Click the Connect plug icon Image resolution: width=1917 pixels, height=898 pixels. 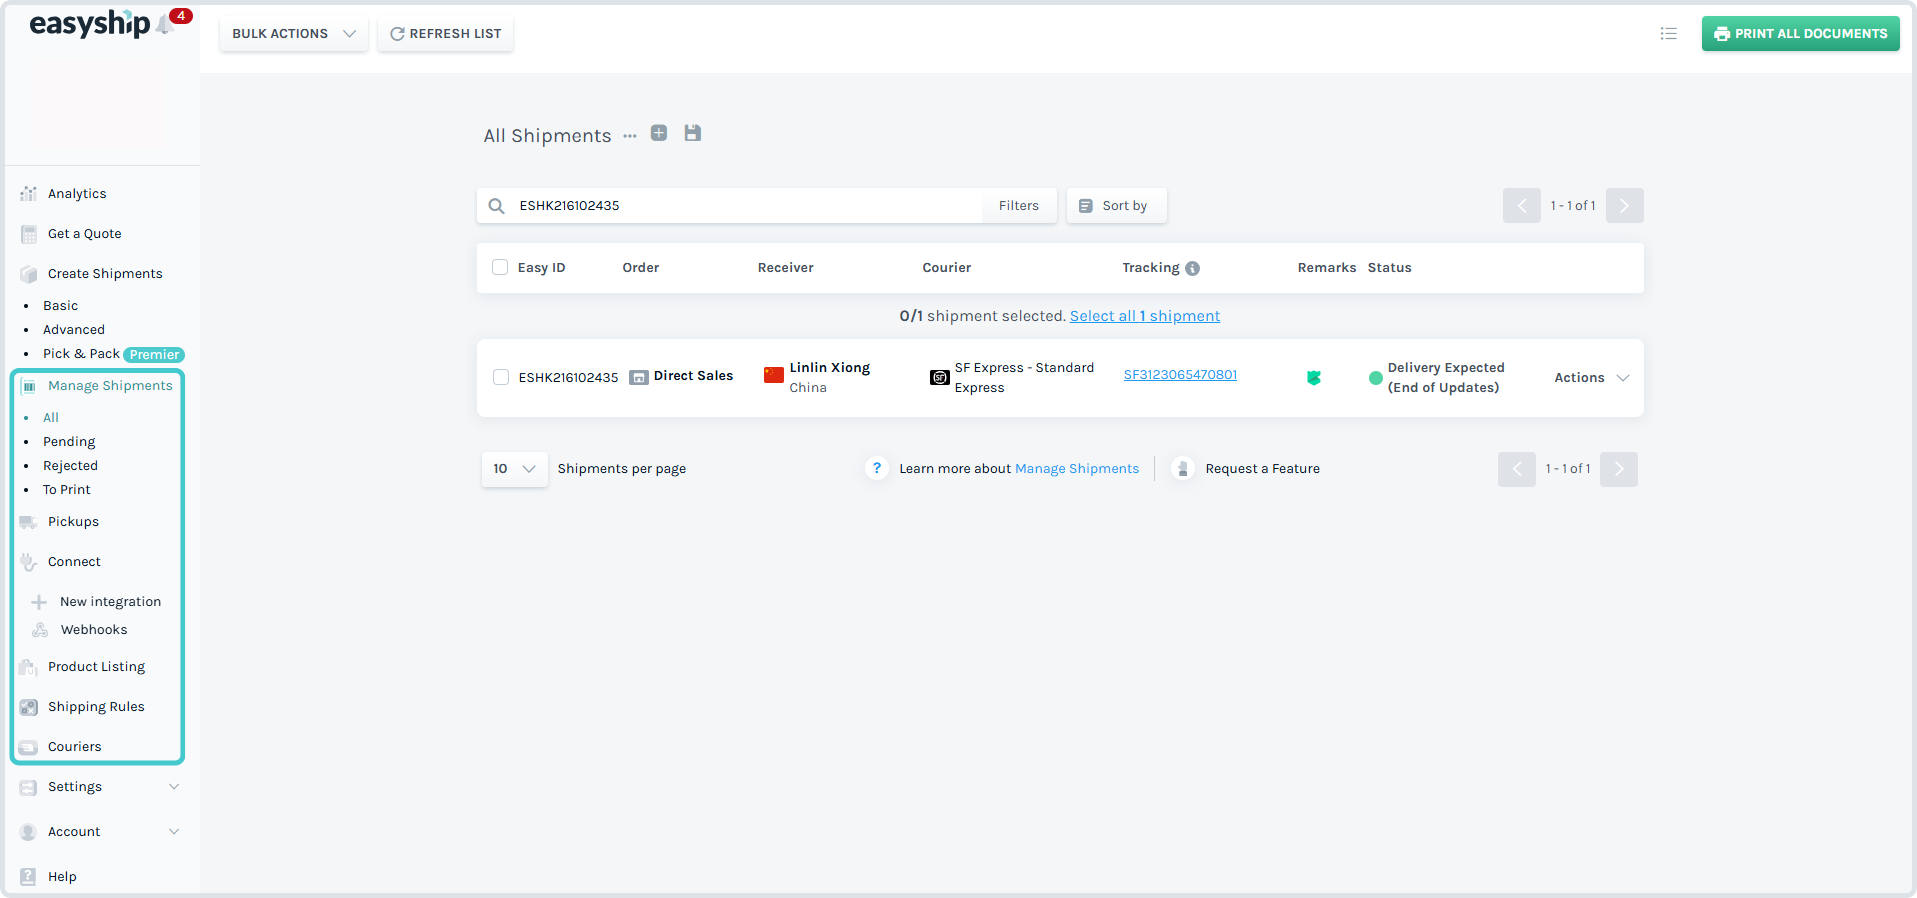(x=29, y=562)
